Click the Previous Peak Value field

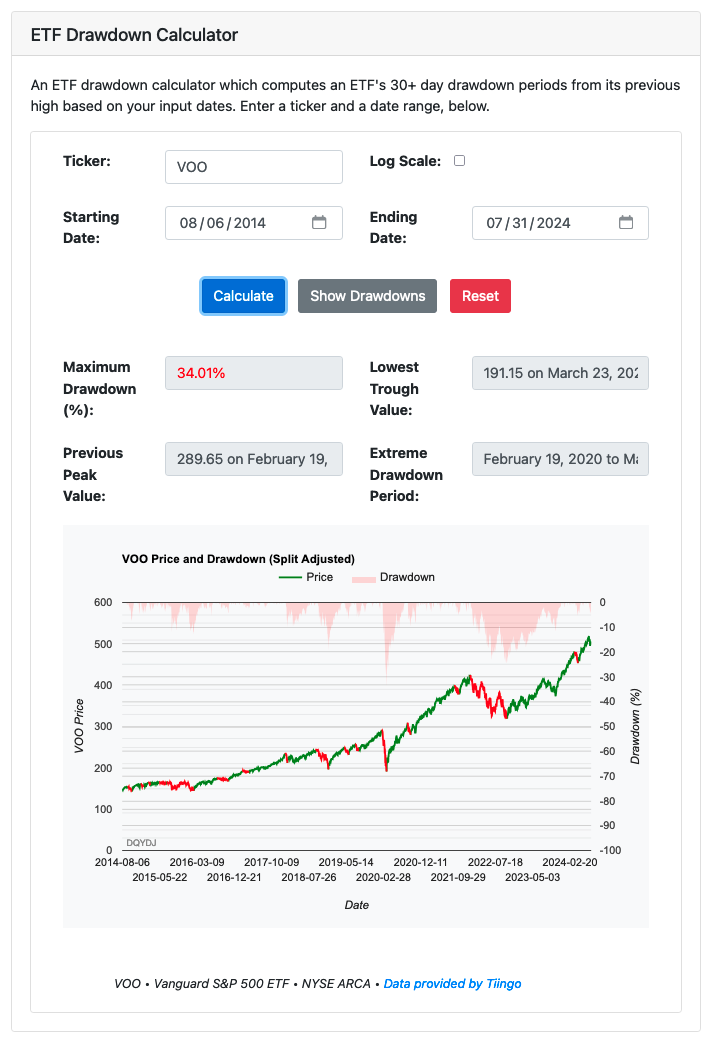point(253,458)
